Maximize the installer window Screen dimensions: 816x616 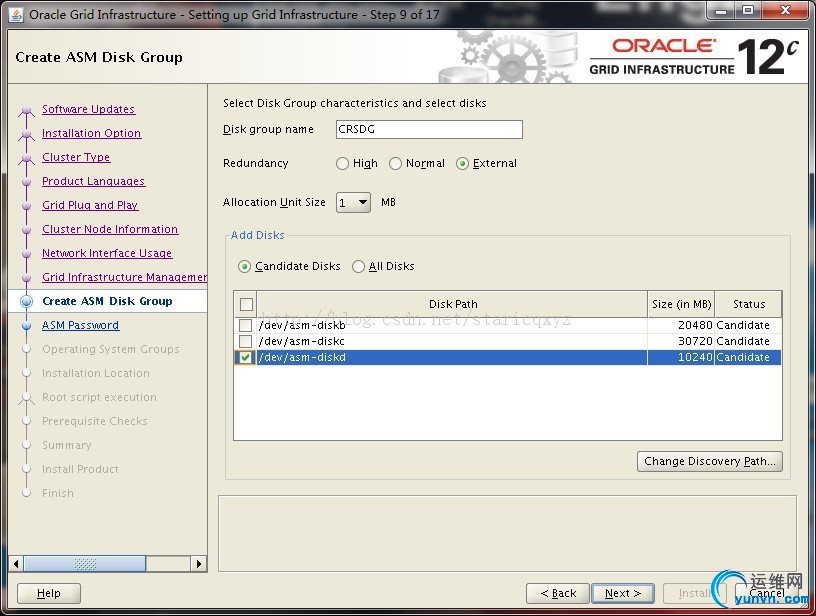tap(748, 10)
